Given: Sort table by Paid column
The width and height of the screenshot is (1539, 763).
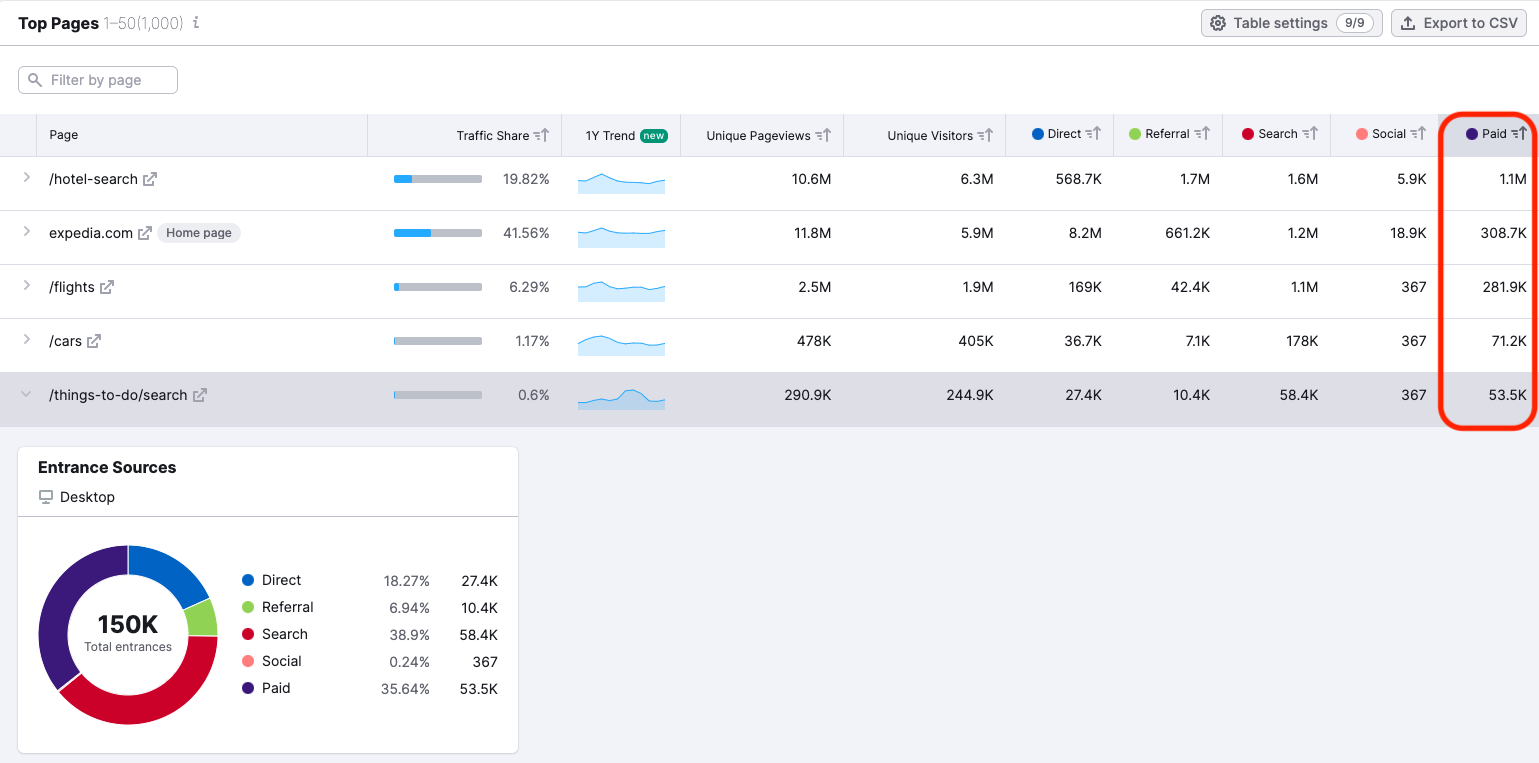Looking at the screenshot, I should coord(1518,134).
